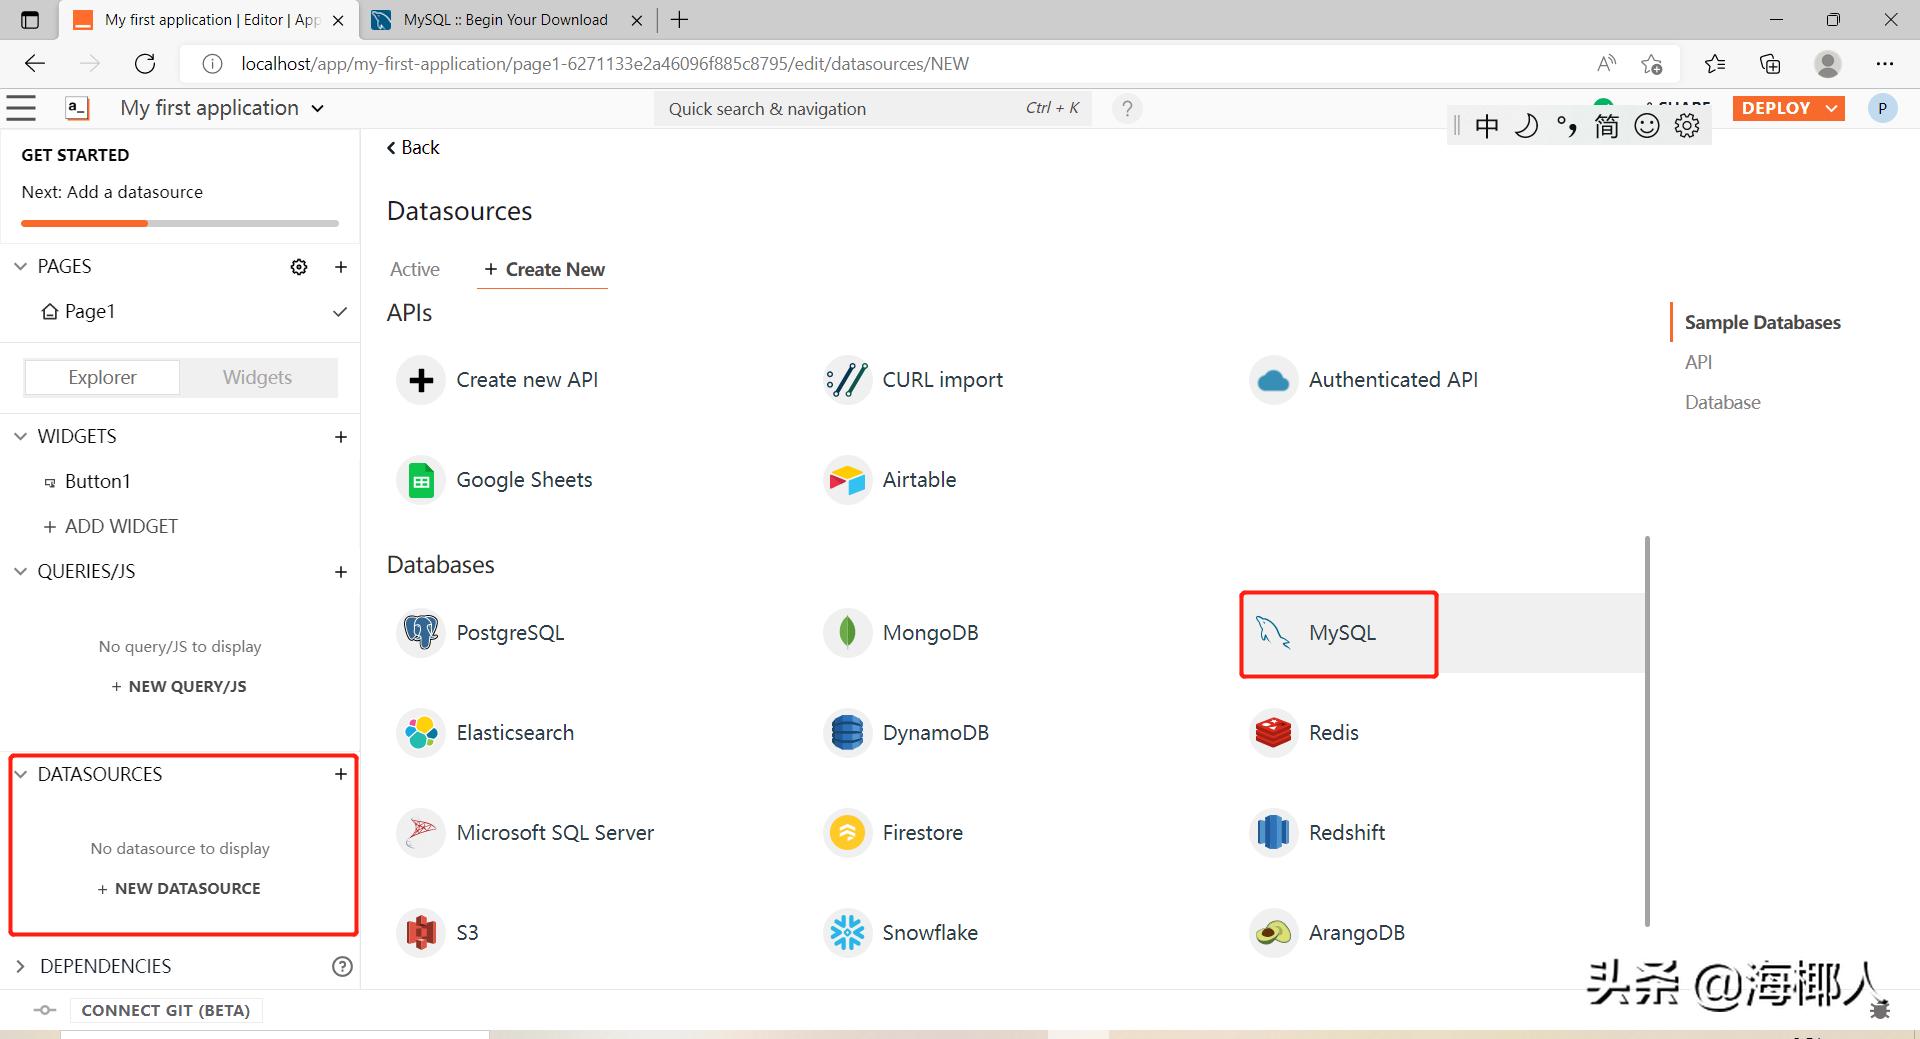Select the Snowflake database connector
Screen dimensions: 1920x1039
[x=929, y=932]
